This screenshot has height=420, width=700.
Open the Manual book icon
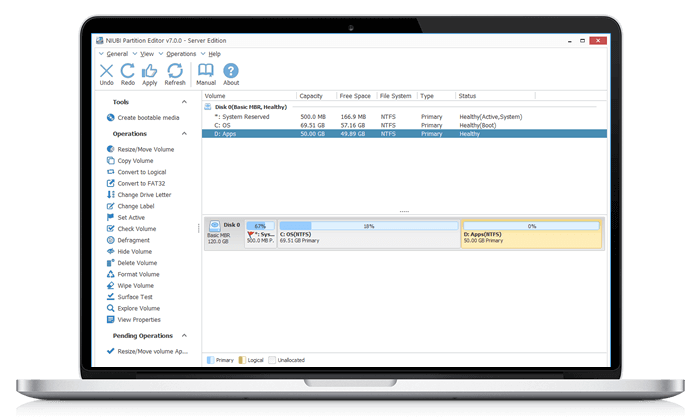[x=206, y=71]
